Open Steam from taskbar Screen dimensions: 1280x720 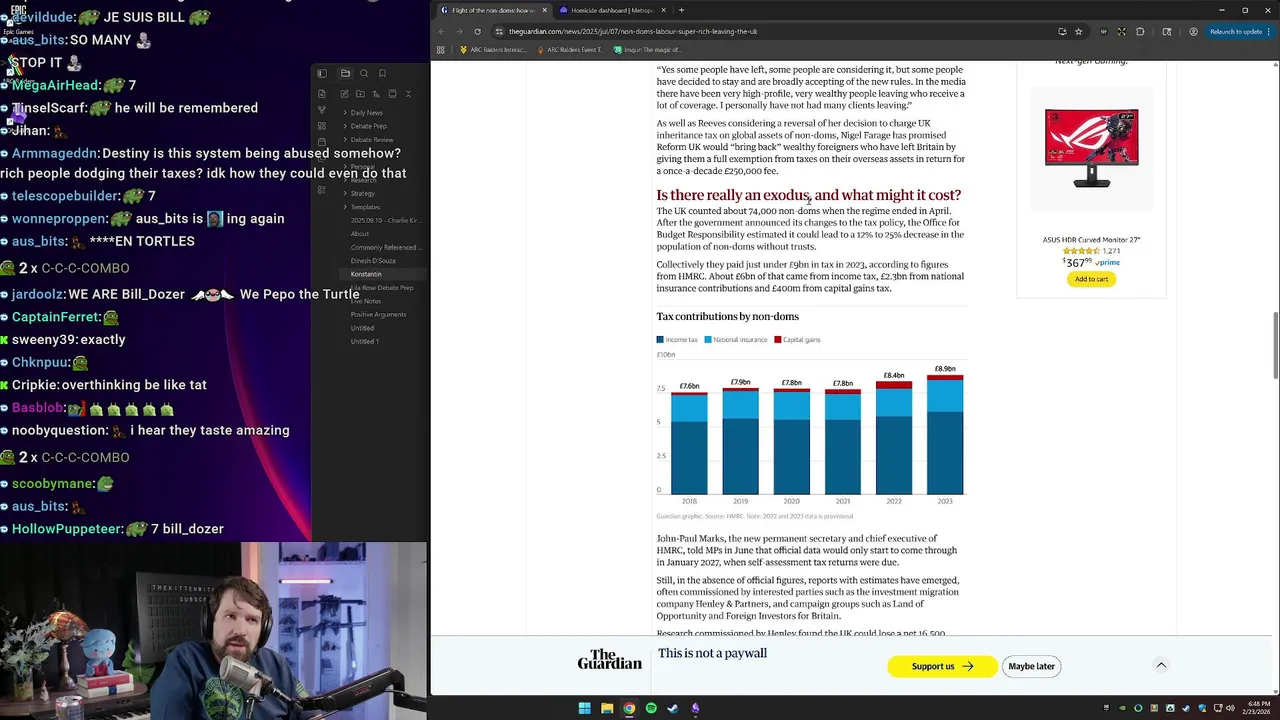click(x=673, y=708)
